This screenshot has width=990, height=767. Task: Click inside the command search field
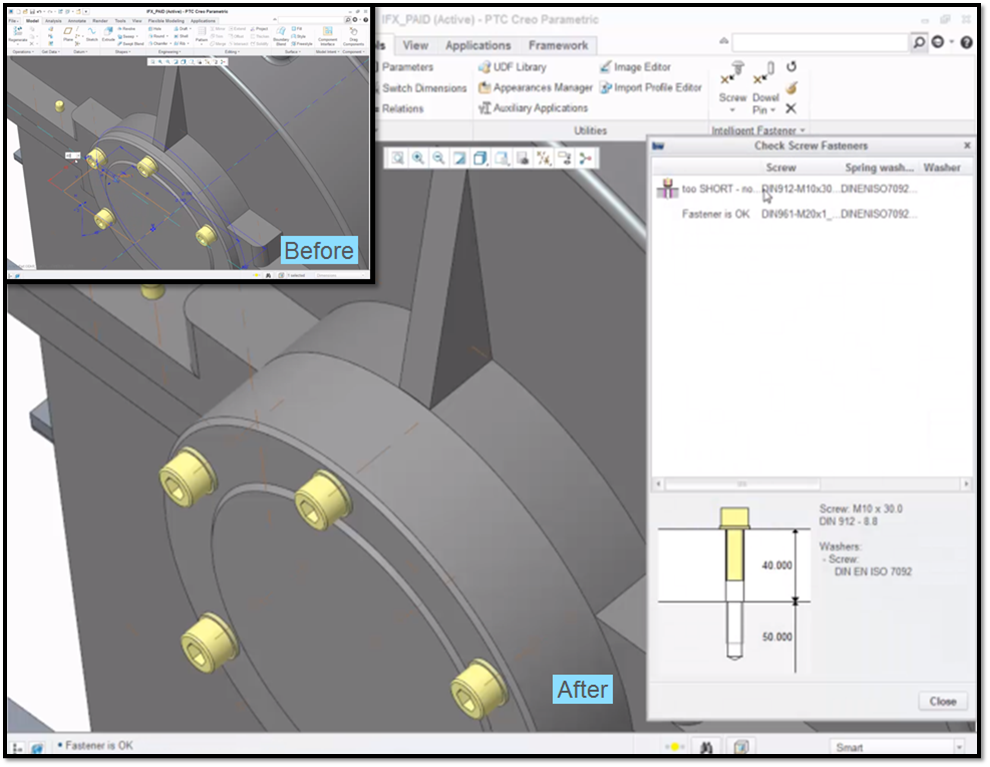[x=819, y=42]
